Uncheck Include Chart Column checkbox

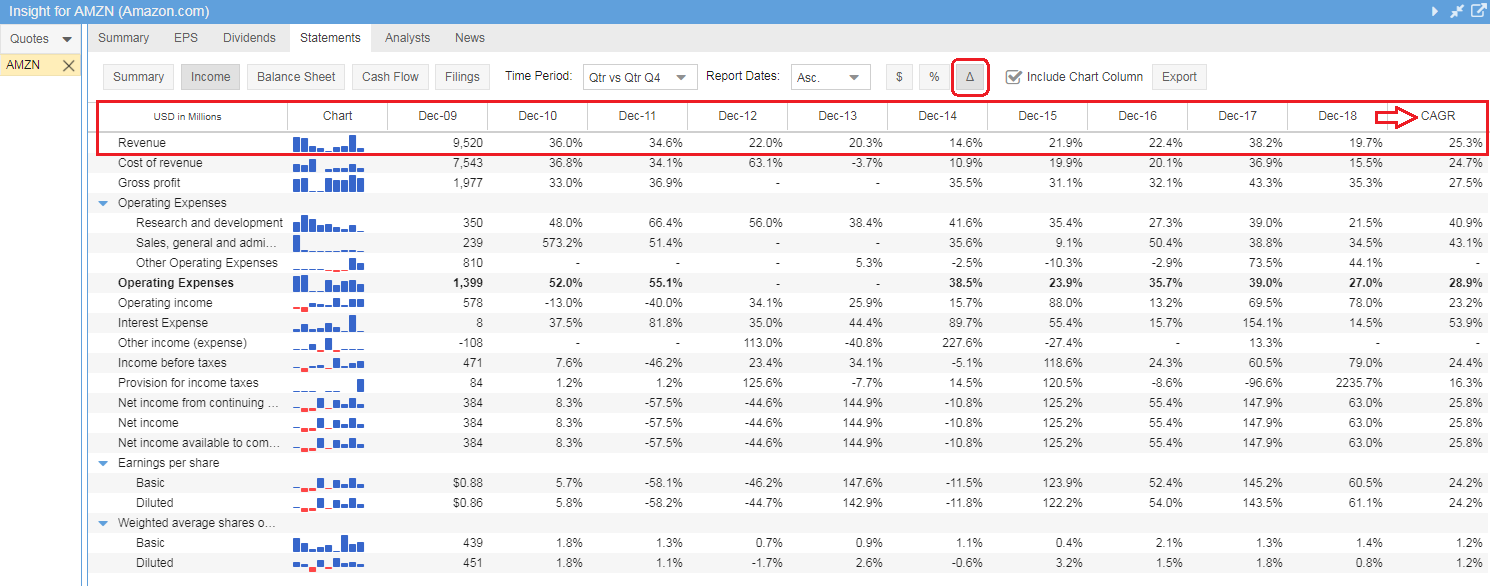(1013, 77)
